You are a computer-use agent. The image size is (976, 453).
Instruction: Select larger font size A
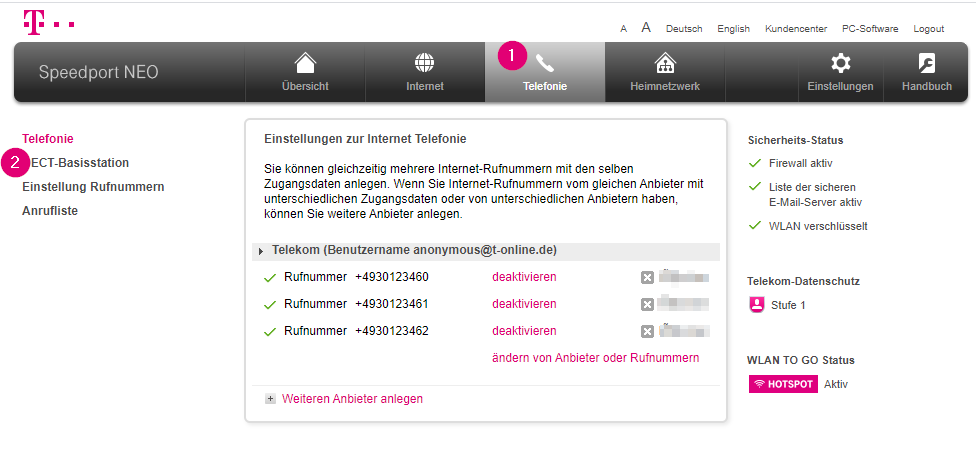(x=646, y=28)
